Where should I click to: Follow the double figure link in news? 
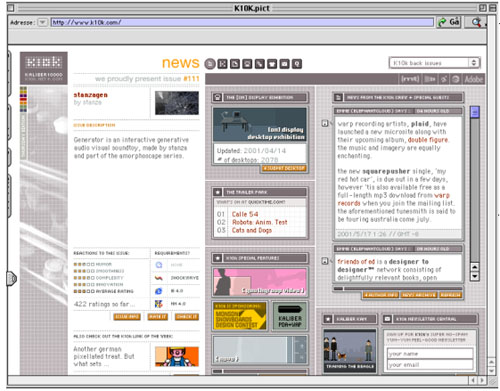point(428,140)
